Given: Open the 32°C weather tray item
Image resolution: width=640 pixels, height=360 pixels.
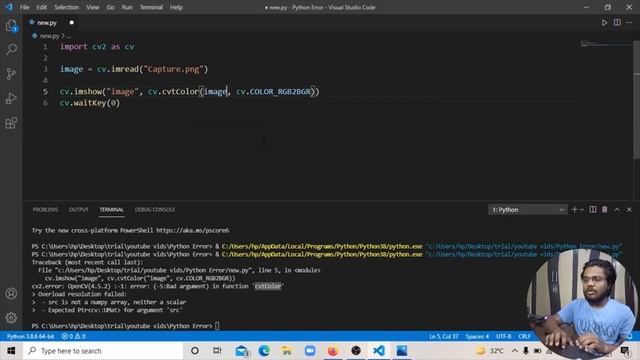Looking at the screenshot, I should [490, 351].
